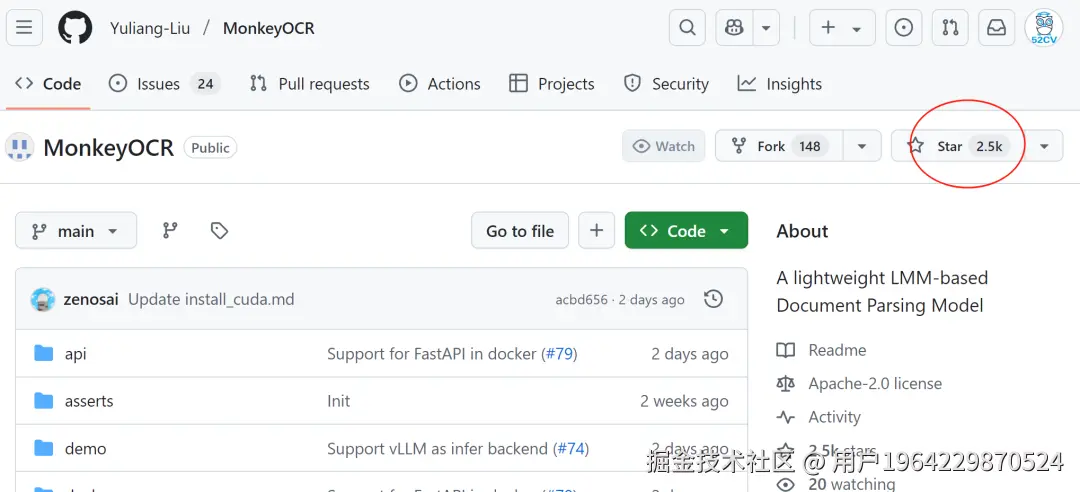Open the notifications inbox icon
This screenshot has height=492, width=1080.
pos(997,28)
